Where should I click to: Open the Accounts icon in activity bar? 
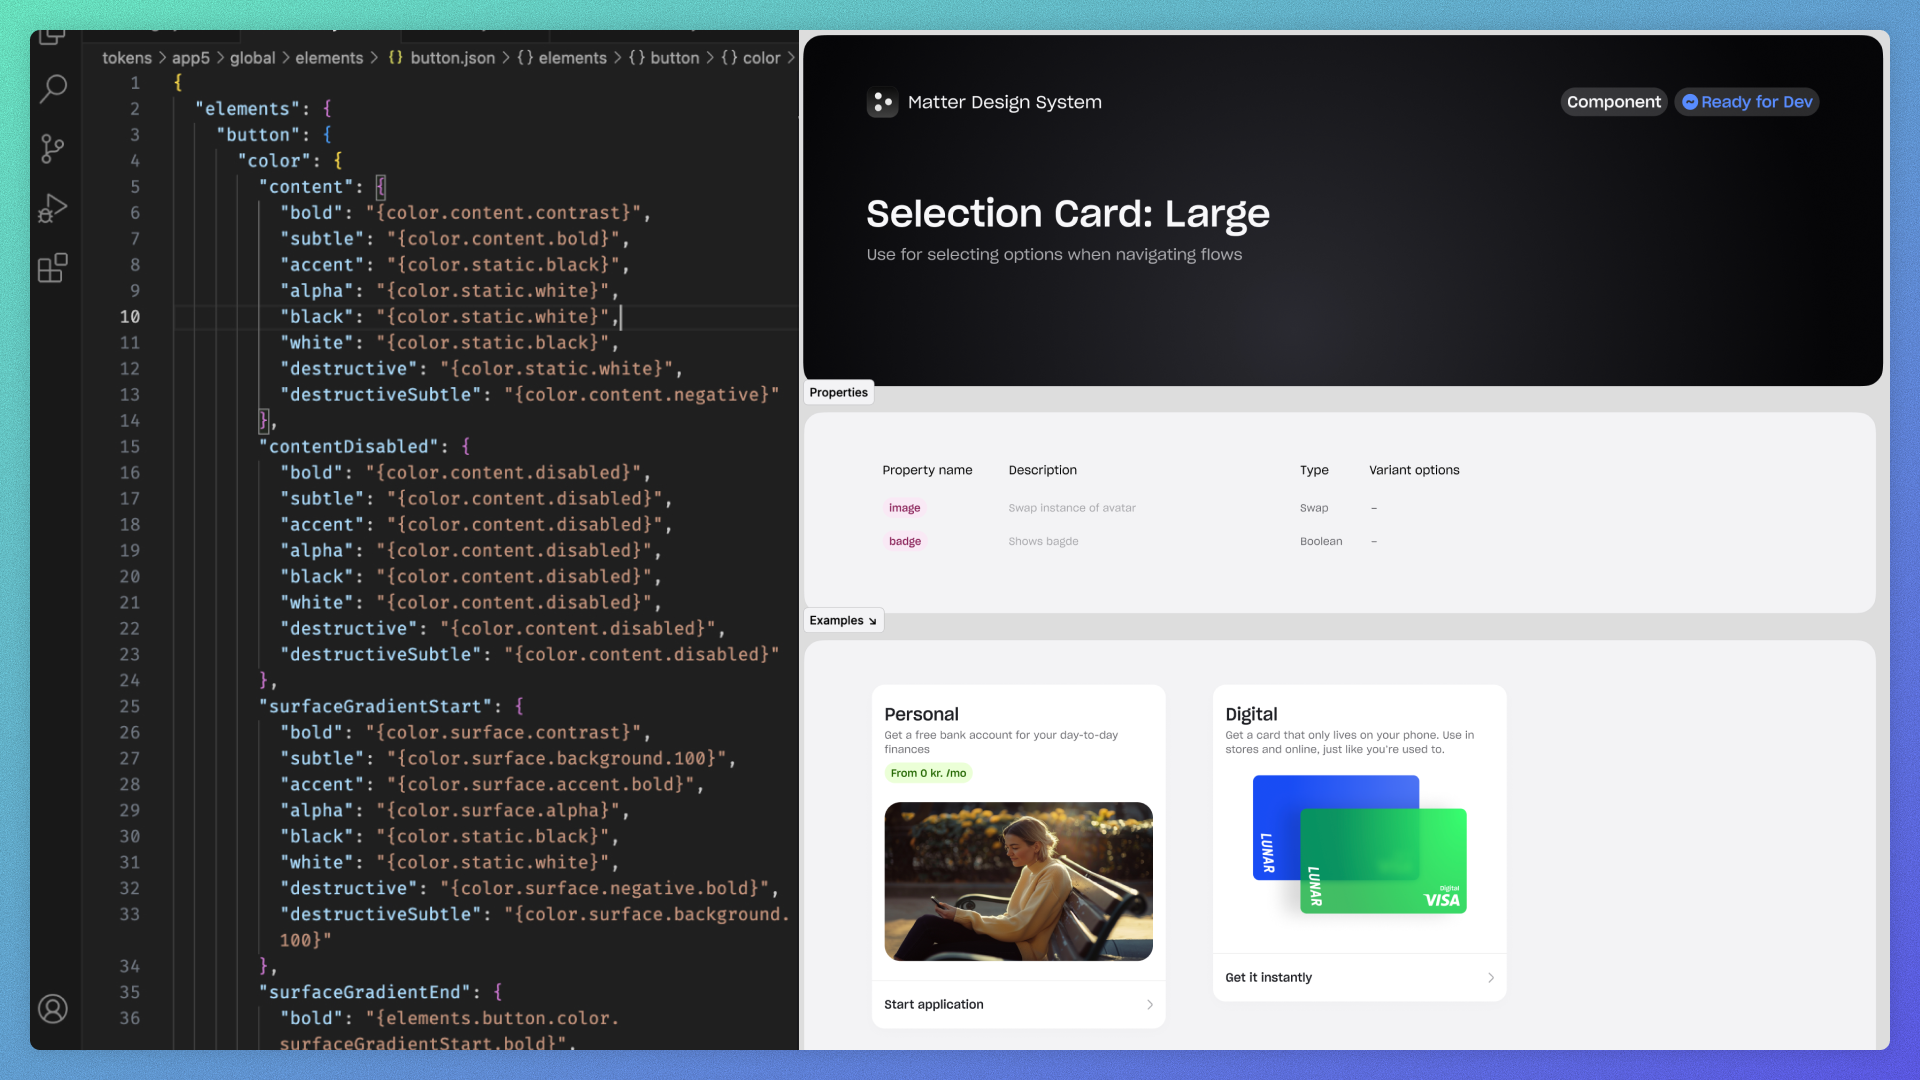click(53, 1008)
